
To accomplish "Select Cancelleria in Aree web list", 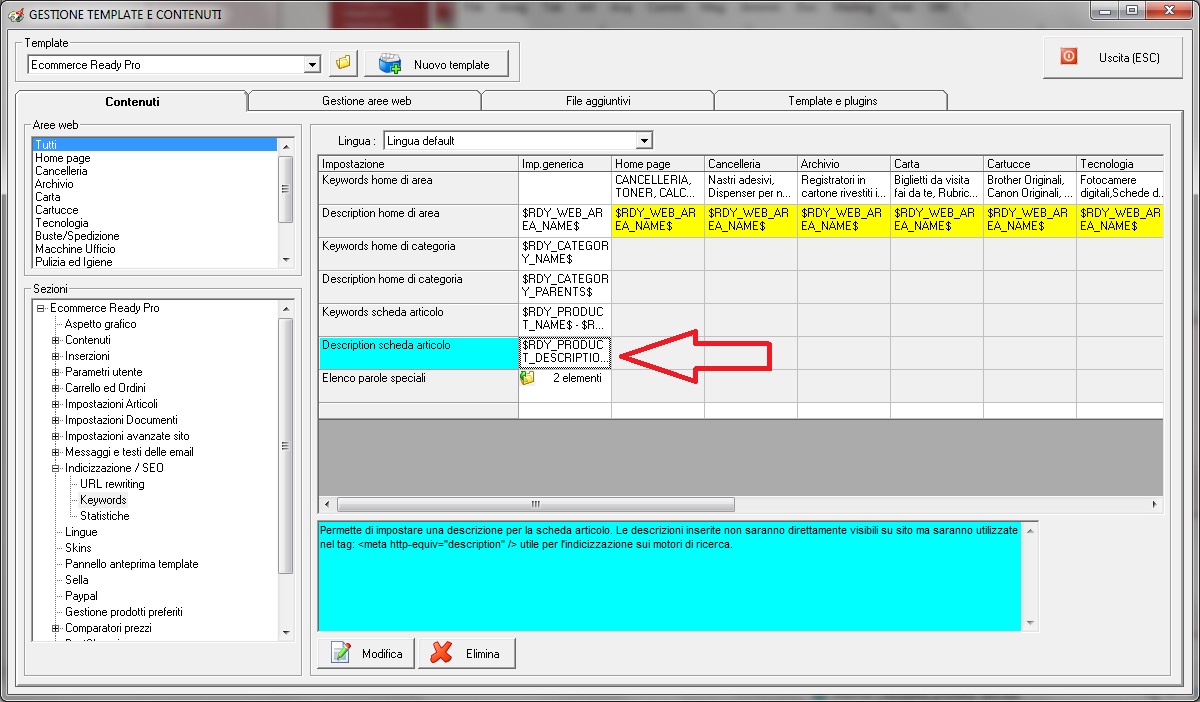I will pos(154,171).
